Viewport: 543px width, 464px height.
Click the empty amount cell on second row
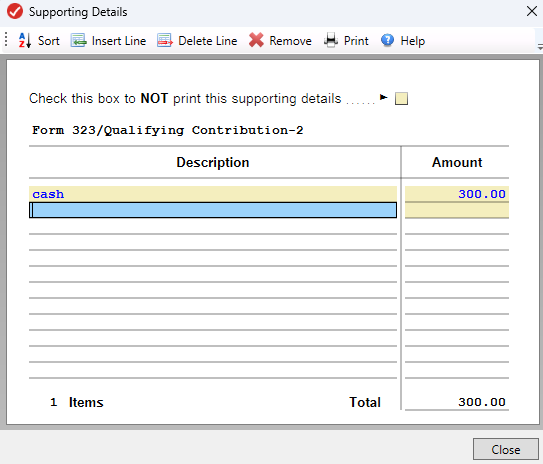click(457, 210)
